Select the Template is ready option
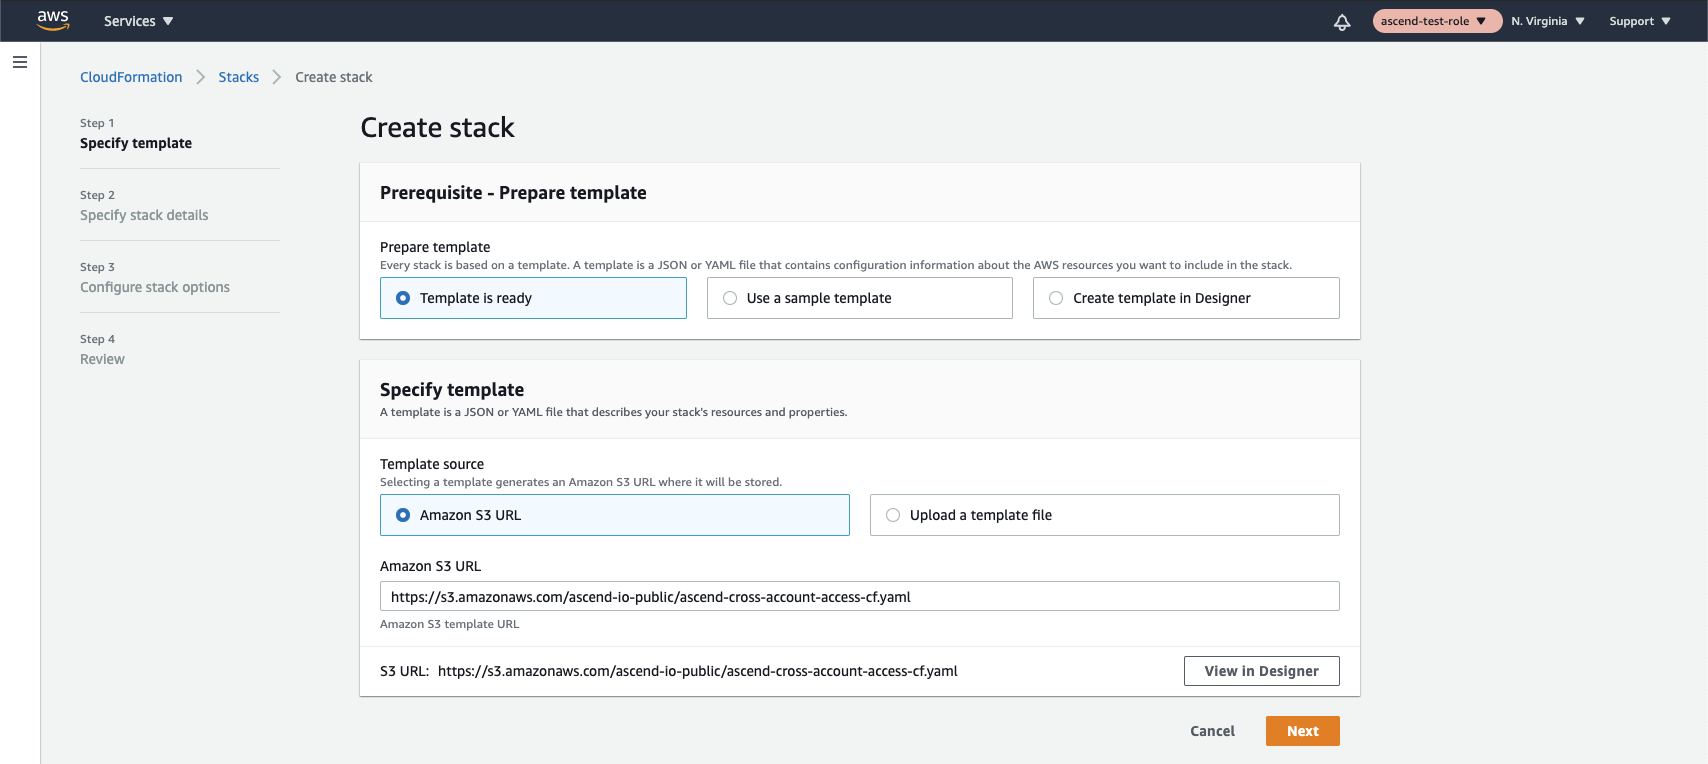The width and height of the screenshot is (1708, 764). coord(533,298)
